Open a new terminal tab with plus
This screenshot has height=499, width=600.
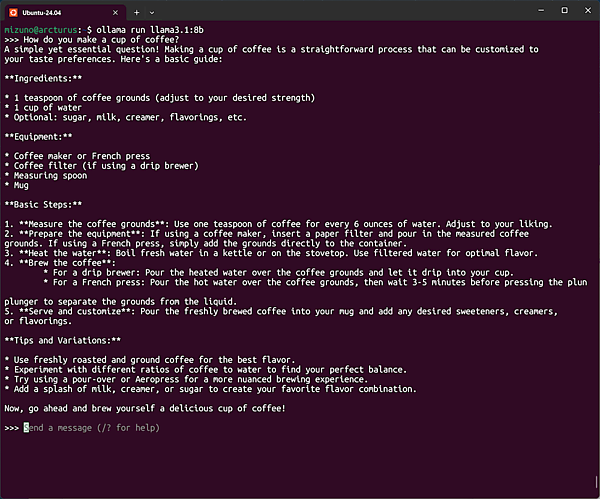(x=136, y=11)
